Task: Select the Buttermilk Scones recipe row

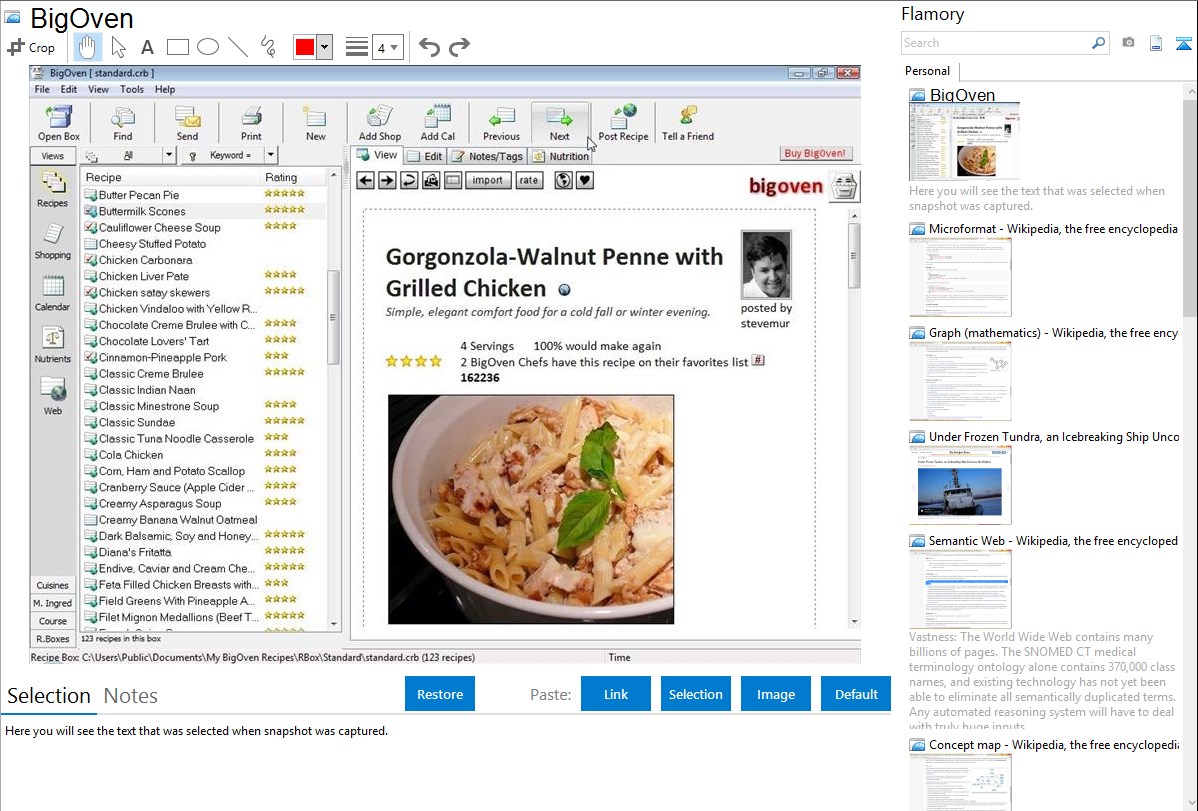Action: pyautogui.click(x=203, y=211)
